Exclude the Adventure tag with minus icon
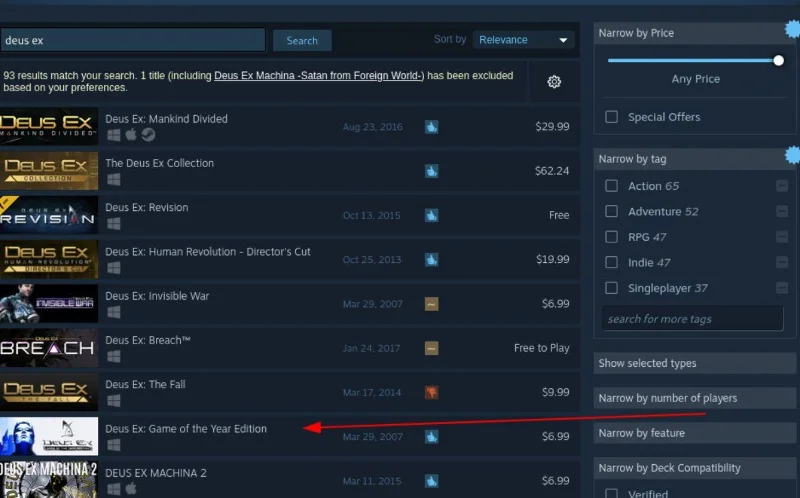800x498 pixels. coord(782,211)
